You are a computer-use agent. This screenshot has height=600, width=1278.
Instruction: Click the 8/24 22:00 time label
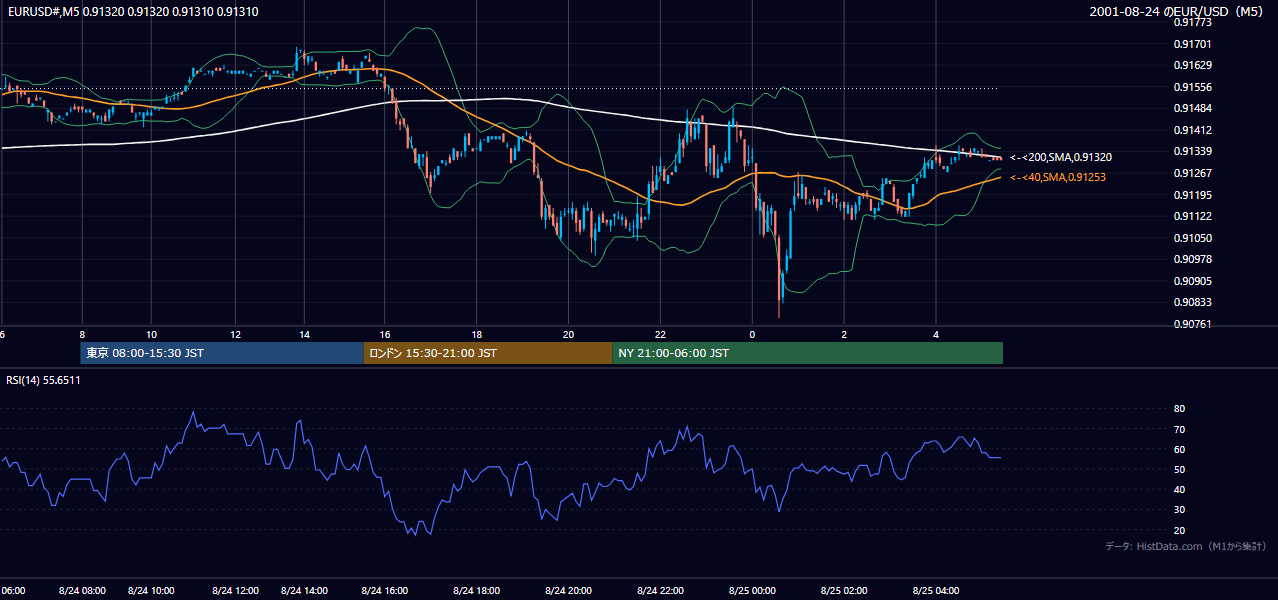tap(660, 591)
